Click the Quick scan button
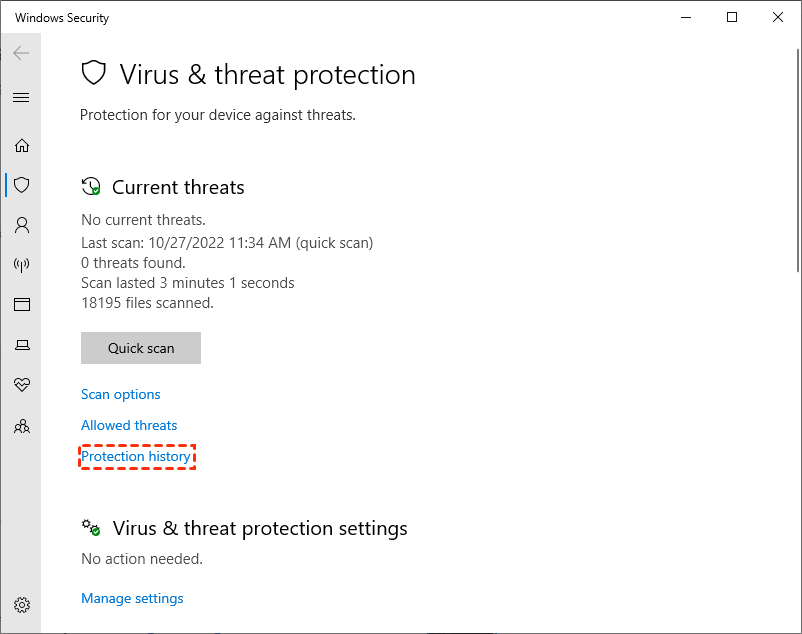The width and height of the screenshot is (802, 634). point(141,348)
